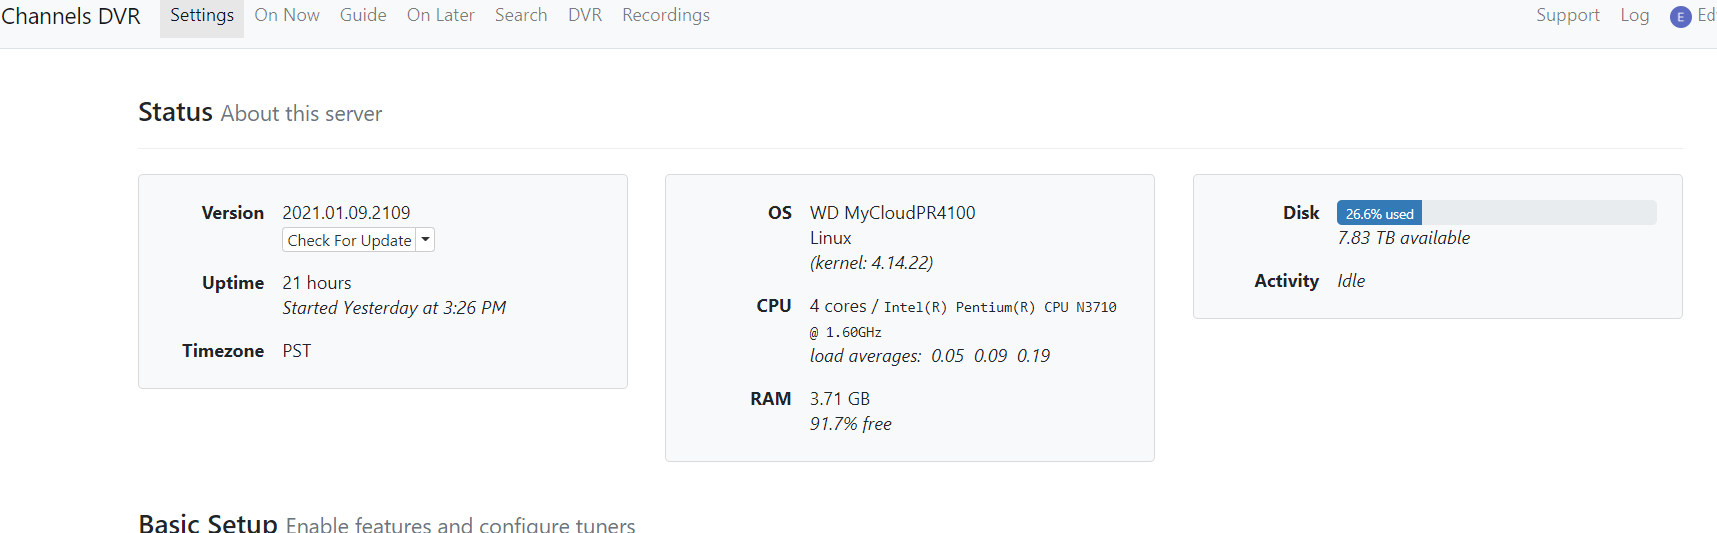Expand the Check For Update dropdown arrow
This screenshot has width=1717, height=533.
point(426,240)
